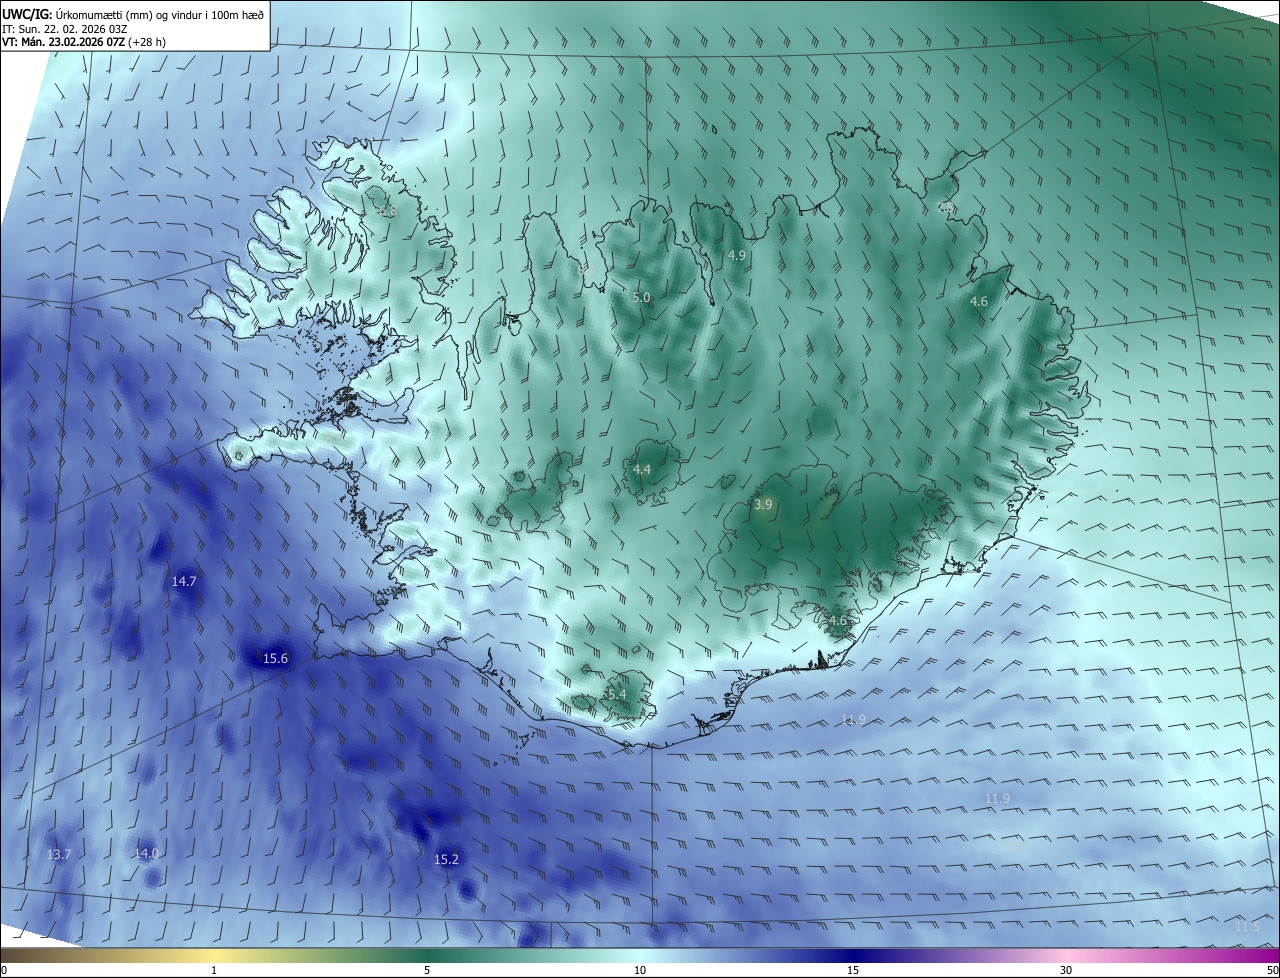
Task: Click the 3.9 value label on the map
Action: point(763,505)
